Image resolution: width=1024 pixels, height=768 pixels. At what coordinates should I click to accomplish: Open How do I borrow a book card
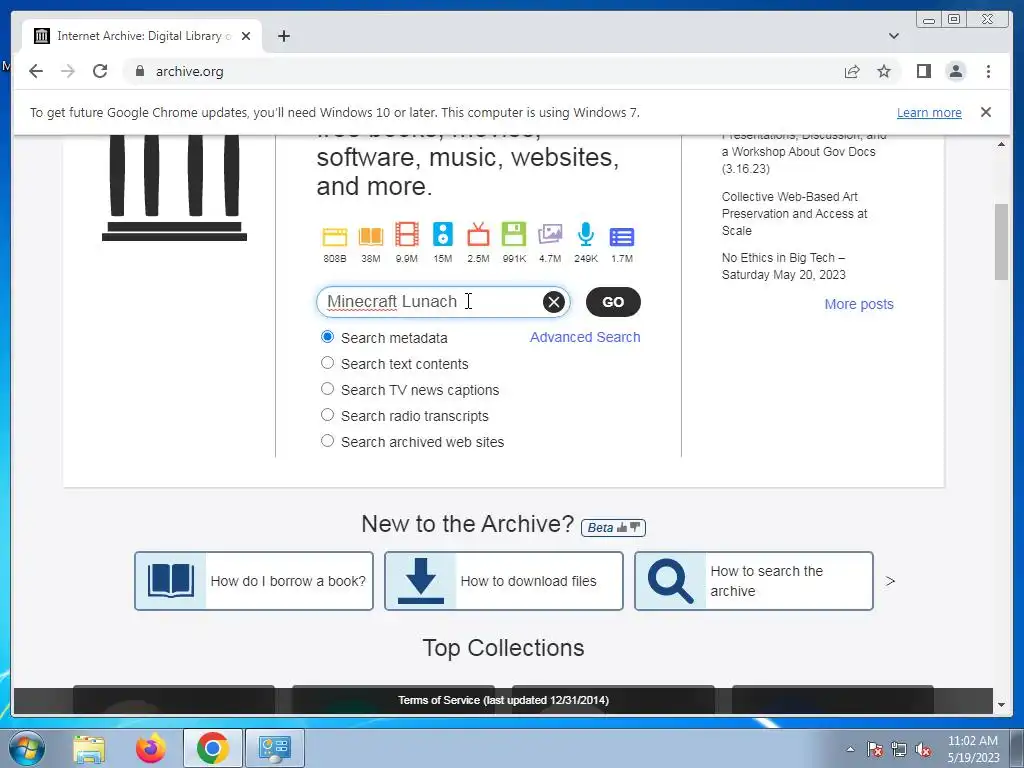(x=254, y=581)
